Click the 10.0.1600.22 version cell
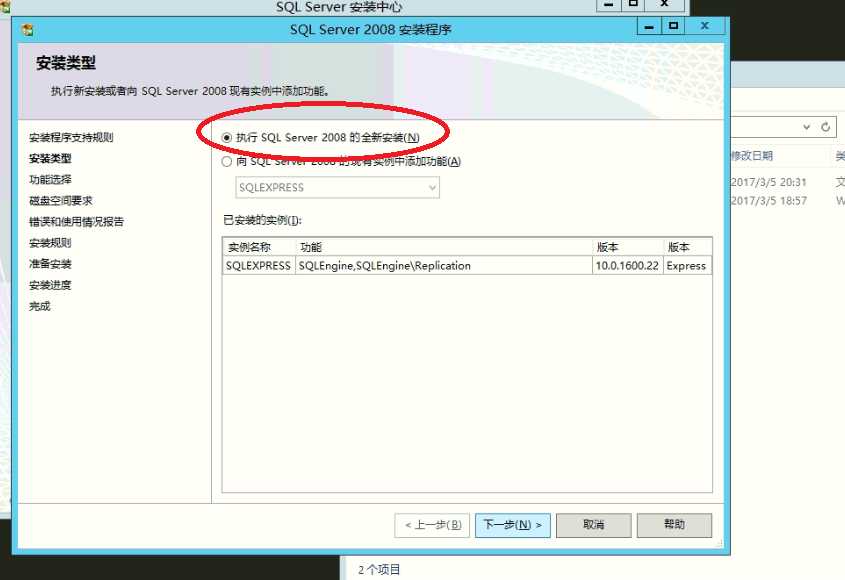 point(628,266)
